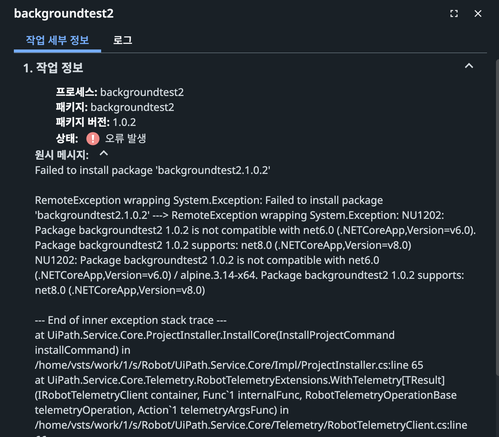Image resolution: width=499 pixels, height=437 pixels.
Task: Close the backgroundtest2 details panel
Action: pos(478,14)
